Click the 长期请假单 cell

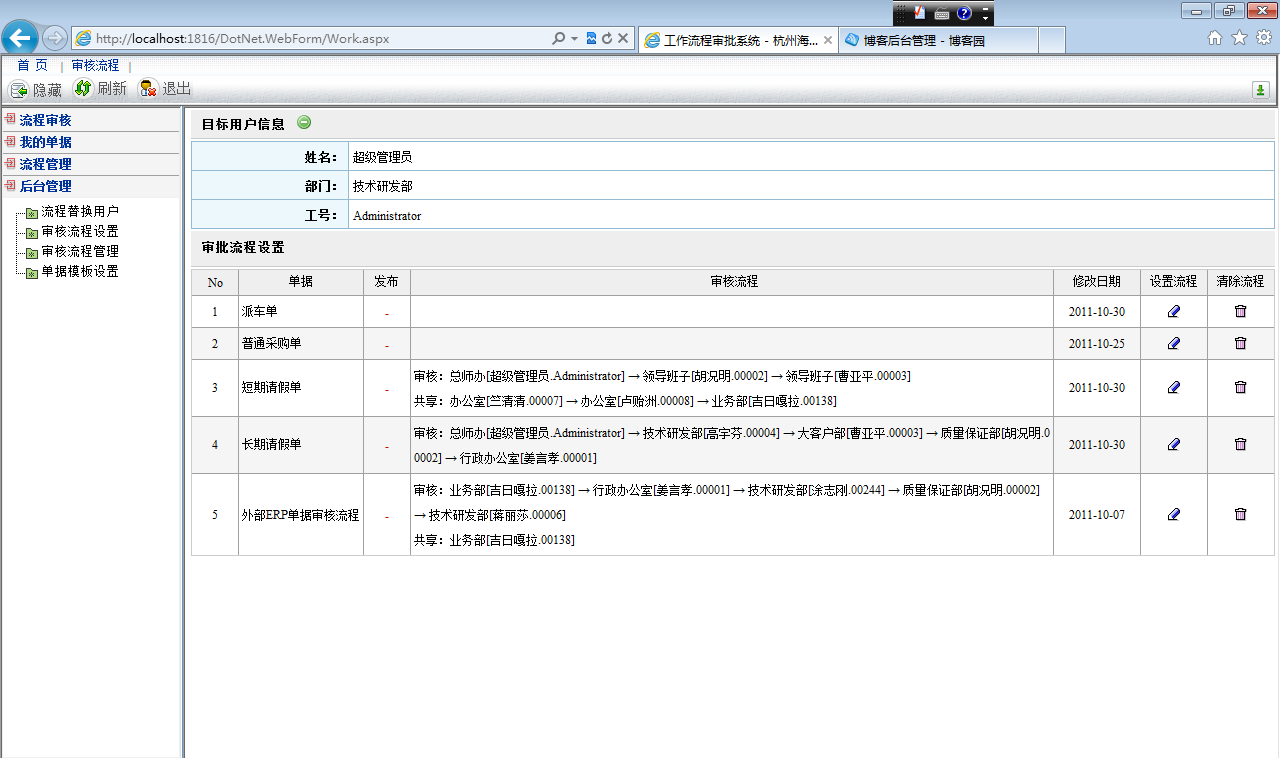(301, 445)
